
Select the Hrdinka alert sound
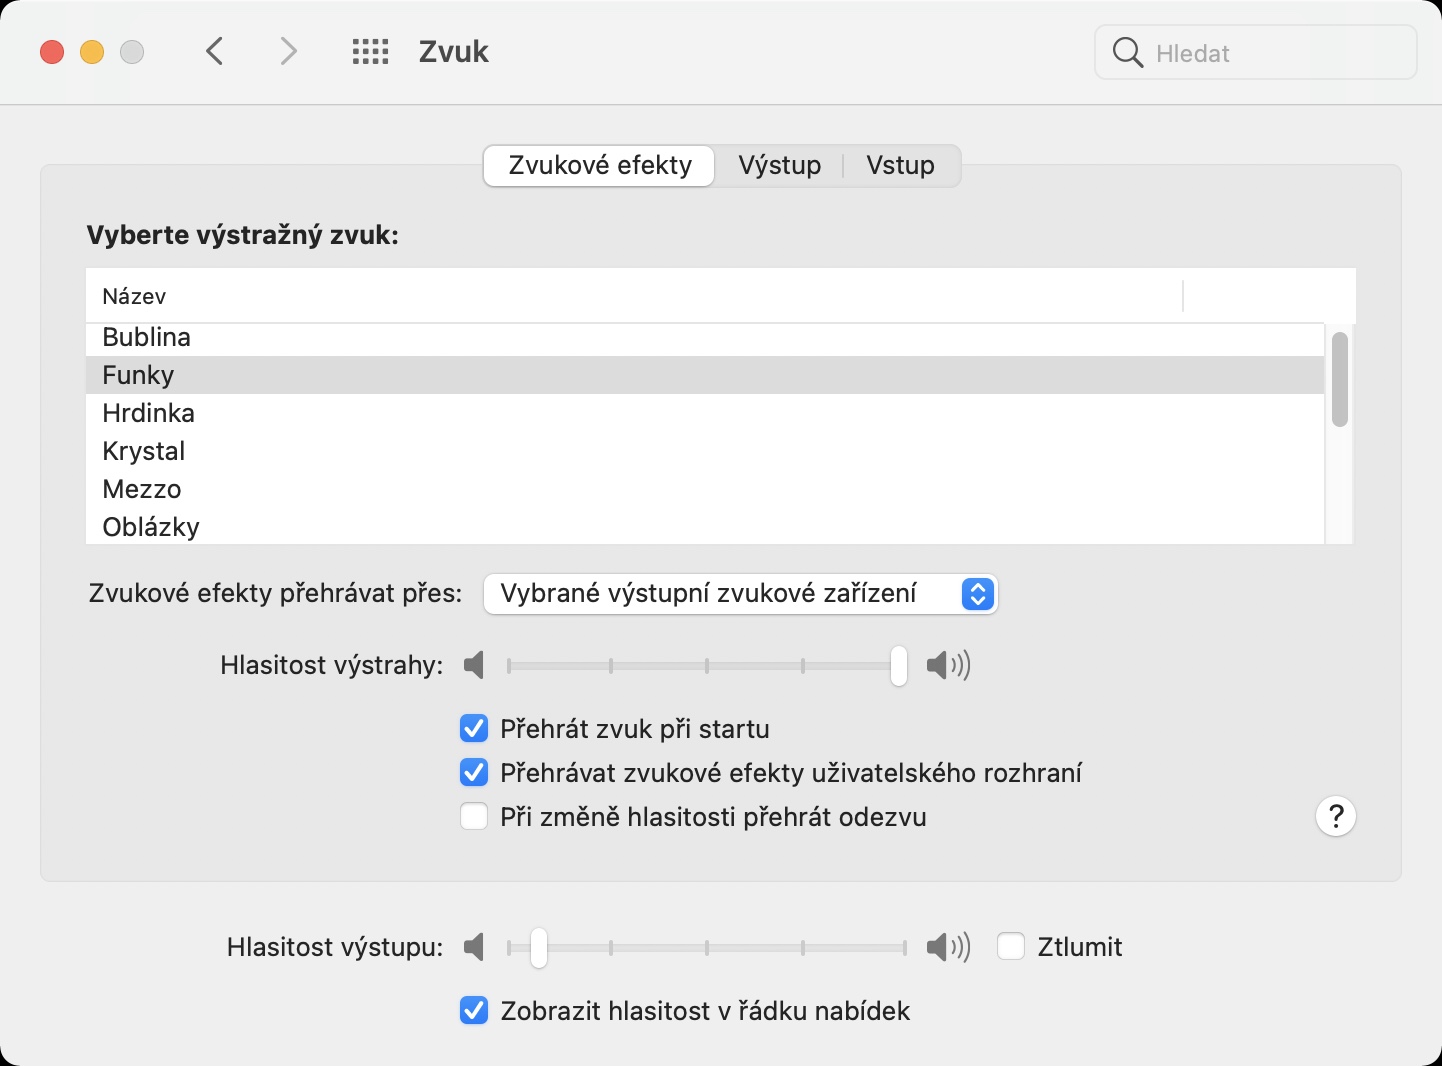(x=148, y=413)
